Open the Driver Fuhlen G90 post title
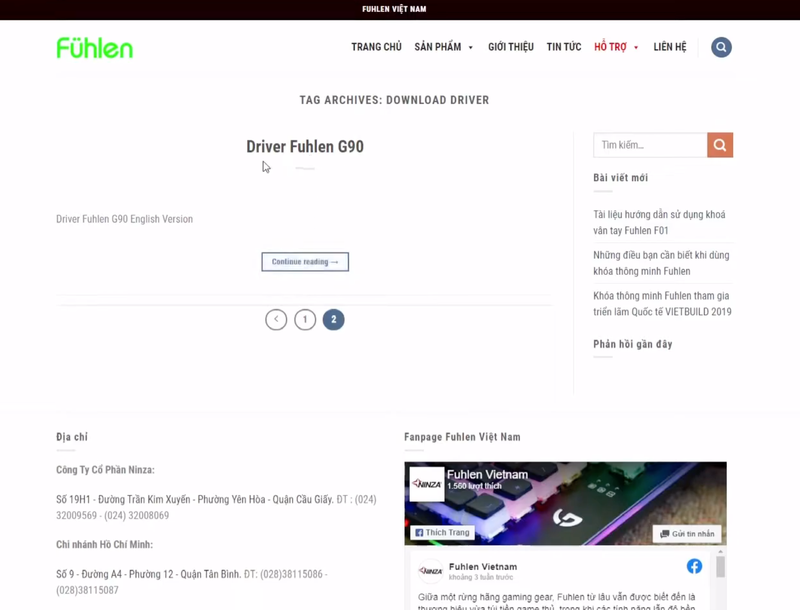Viewport: 800px width, 610px height. 305,146
